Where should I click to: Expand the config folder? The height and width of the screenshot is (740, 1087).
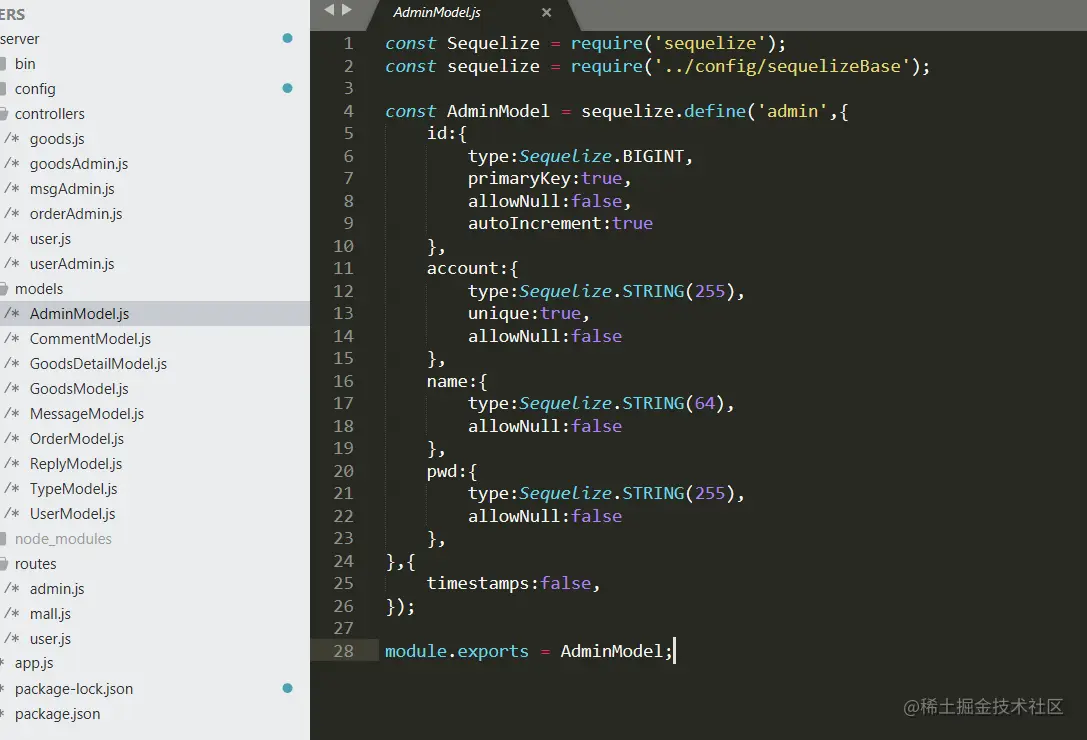35,89
